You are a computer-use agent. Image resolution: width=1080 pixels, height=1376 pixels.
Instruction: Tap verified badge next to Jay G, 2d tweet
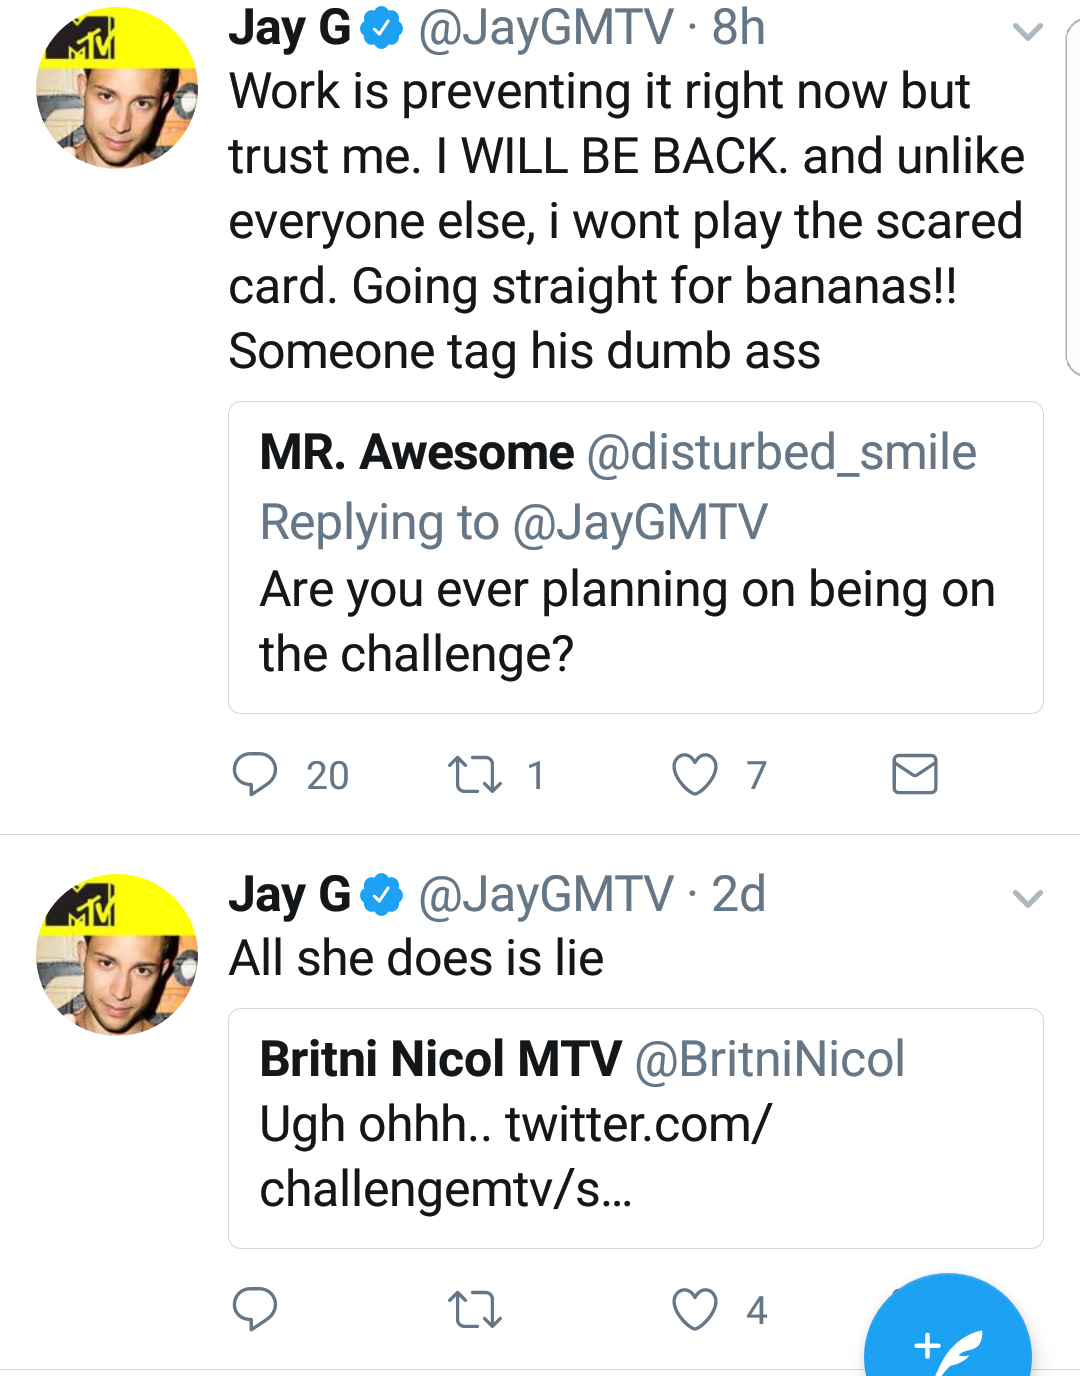(381, 894)
